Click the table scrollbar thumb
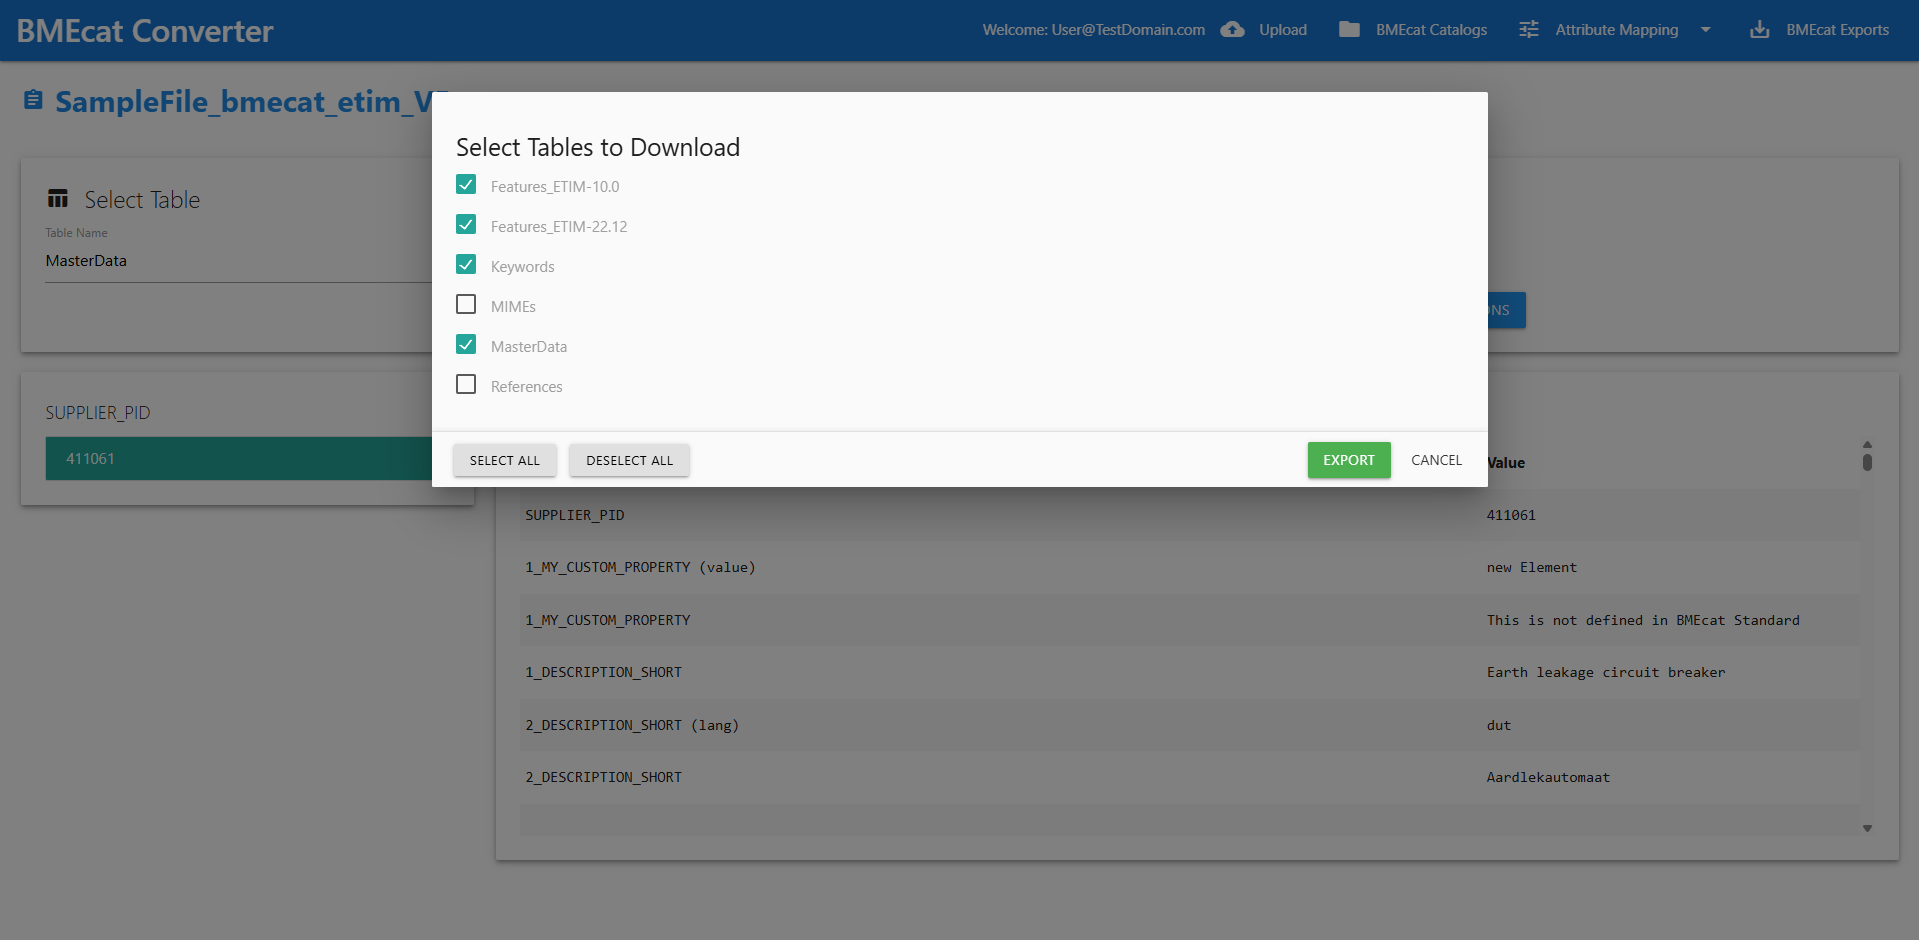Image resolution: width=1919 pixels, height=940 pixels. pos(1867,462)
